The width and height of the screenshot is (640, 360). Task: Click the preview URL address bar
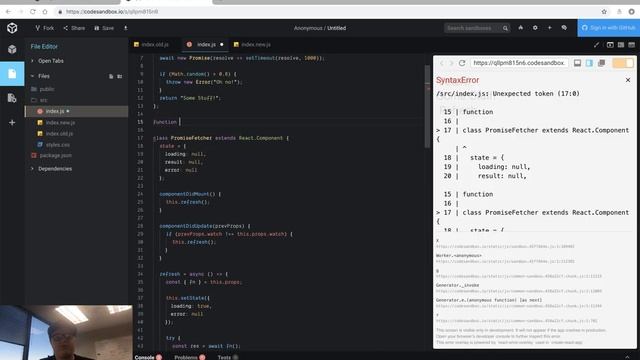pyautogui.click(x=519, y=63)
